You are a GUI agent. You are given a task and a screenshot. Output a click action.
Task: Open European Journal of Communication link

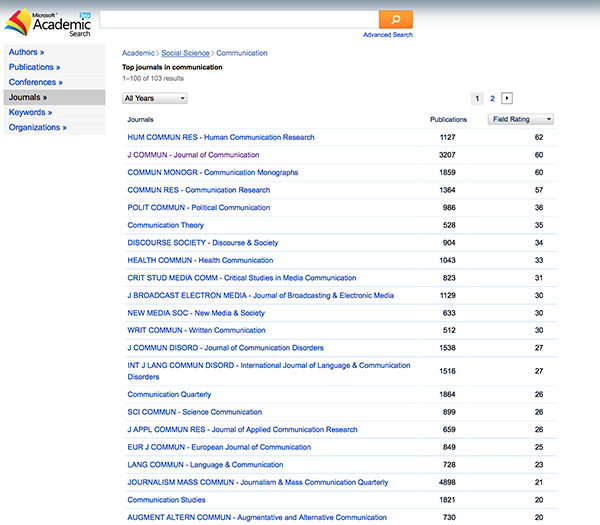coord(219,448)
